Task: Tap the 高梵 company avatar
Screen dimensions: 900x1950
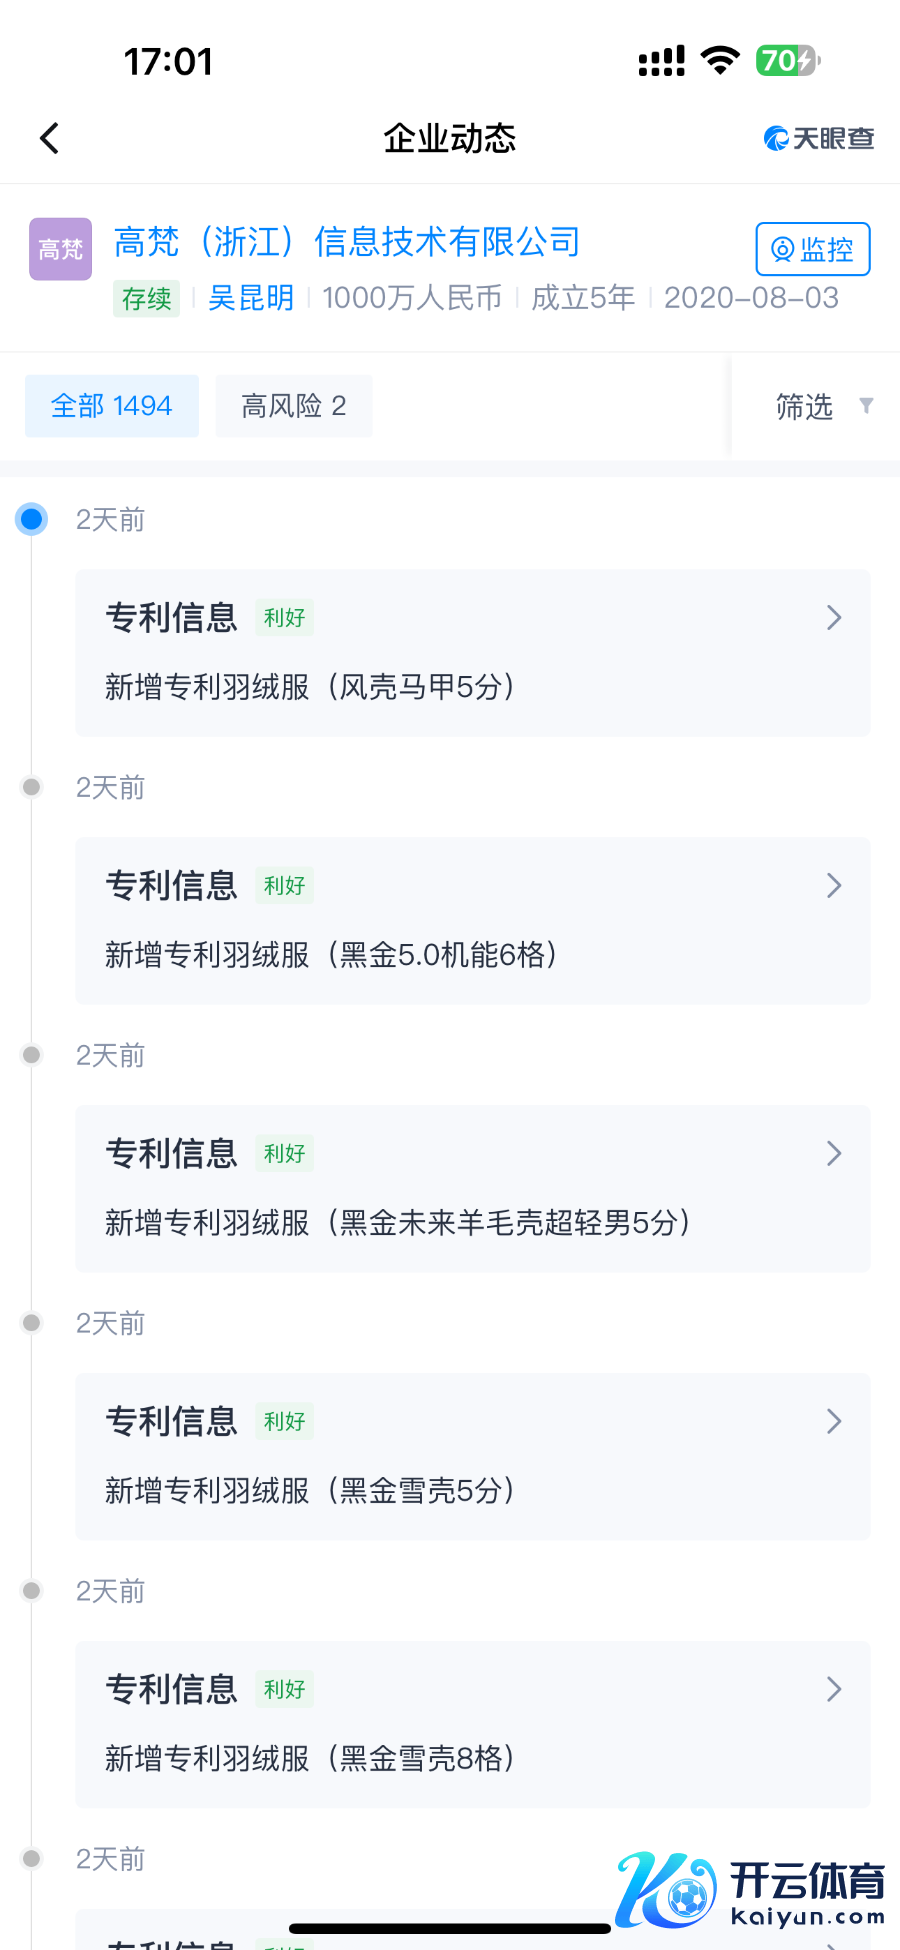Action: pyautogui.click(x=60, y=249)
